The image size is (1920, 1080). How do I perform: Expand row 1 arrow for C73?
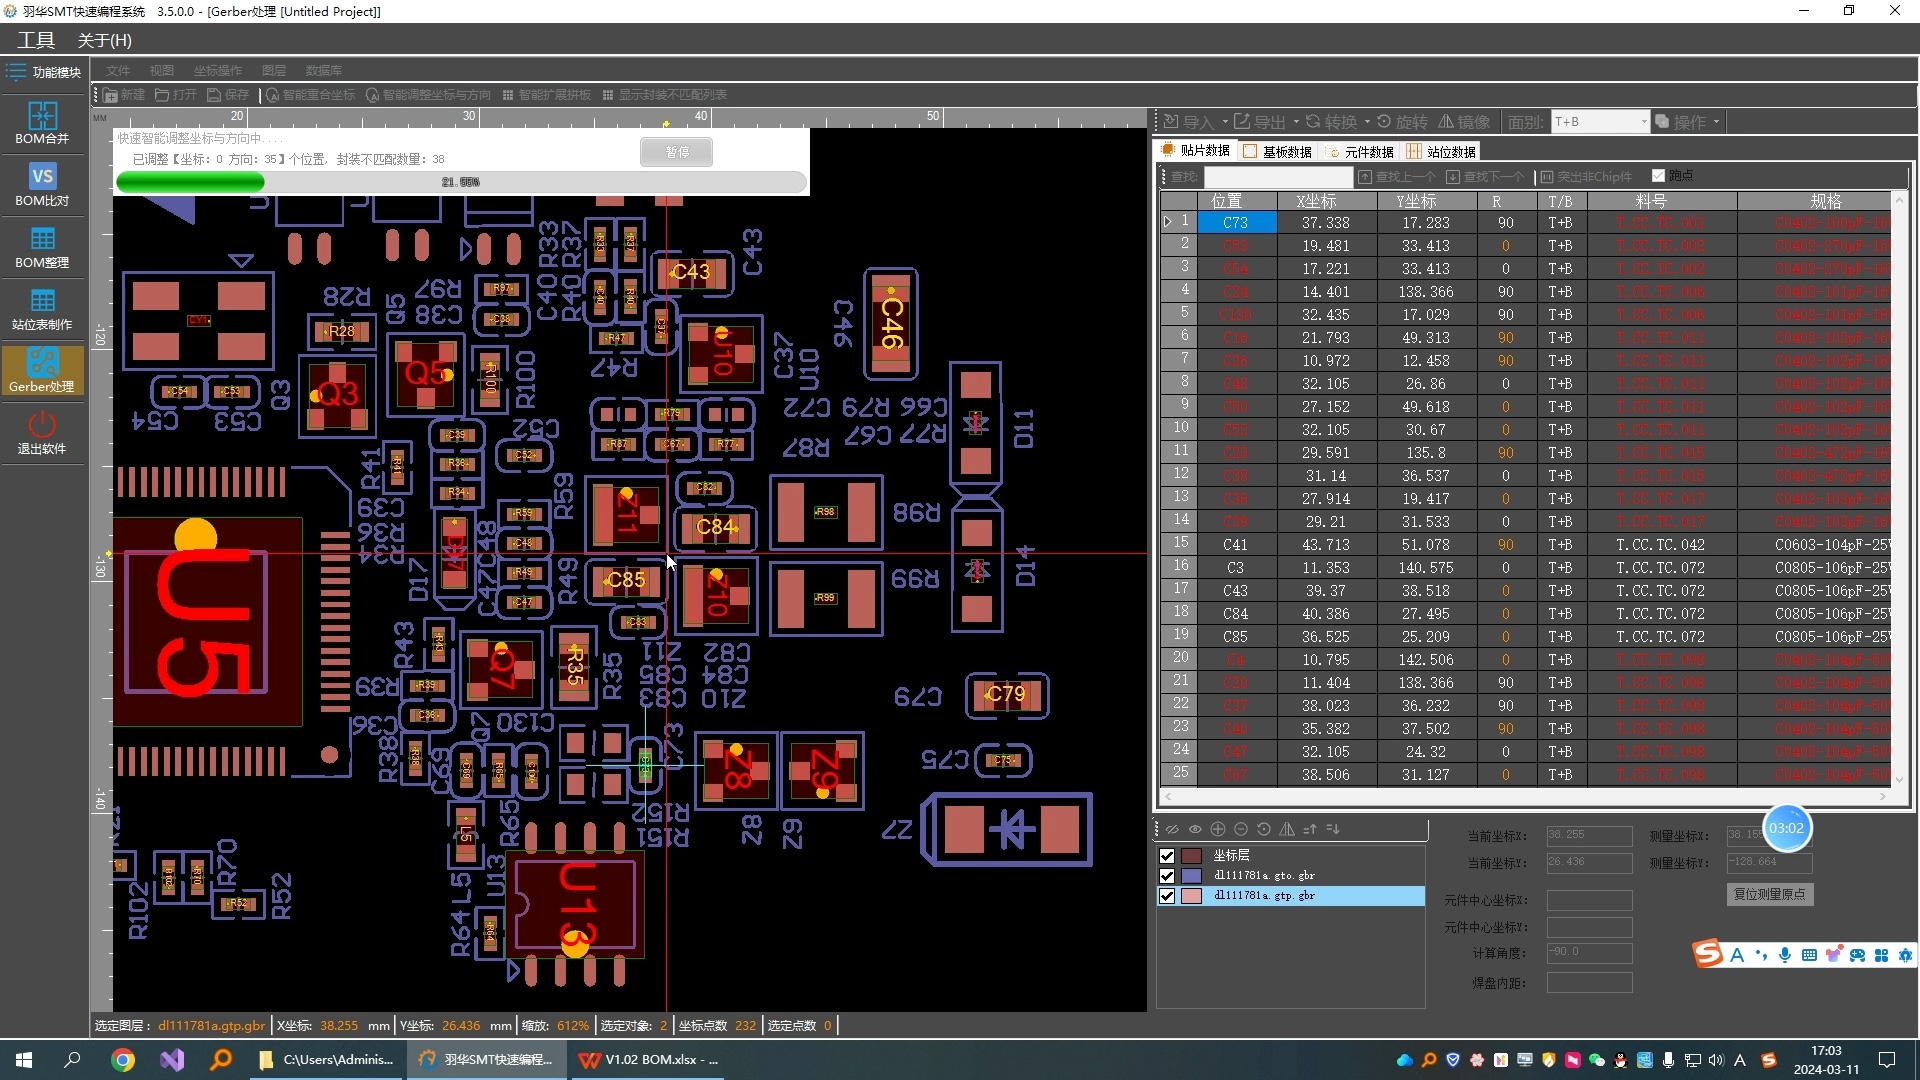pyautogui.click(x=1167, y=222)
